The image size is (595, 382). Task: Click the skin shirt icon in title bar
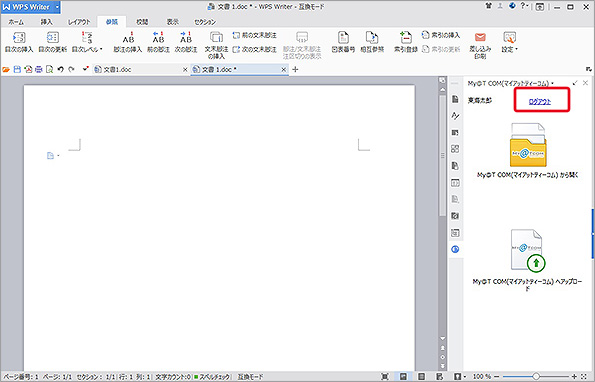click(488, 6)
